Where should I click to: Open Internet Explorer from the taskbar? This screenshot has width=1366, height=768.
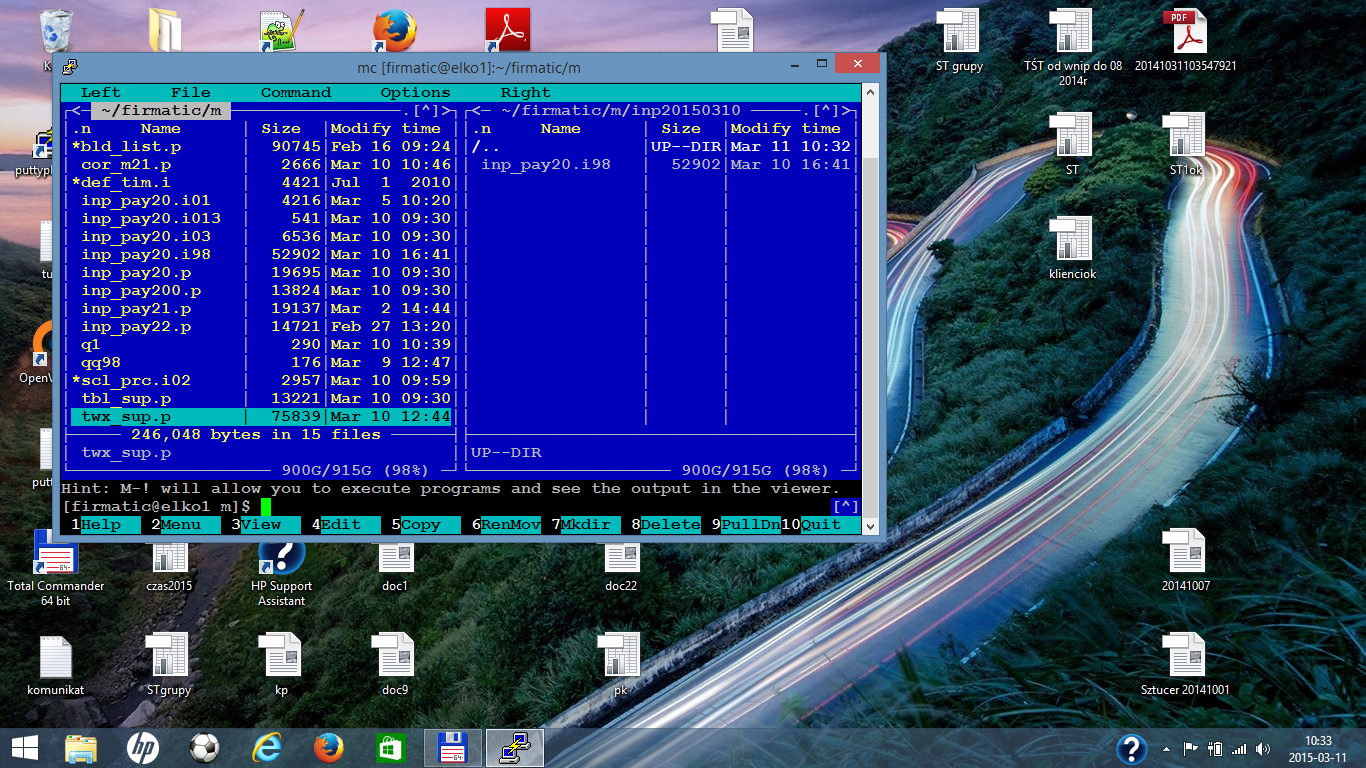(x=267, y=747)
